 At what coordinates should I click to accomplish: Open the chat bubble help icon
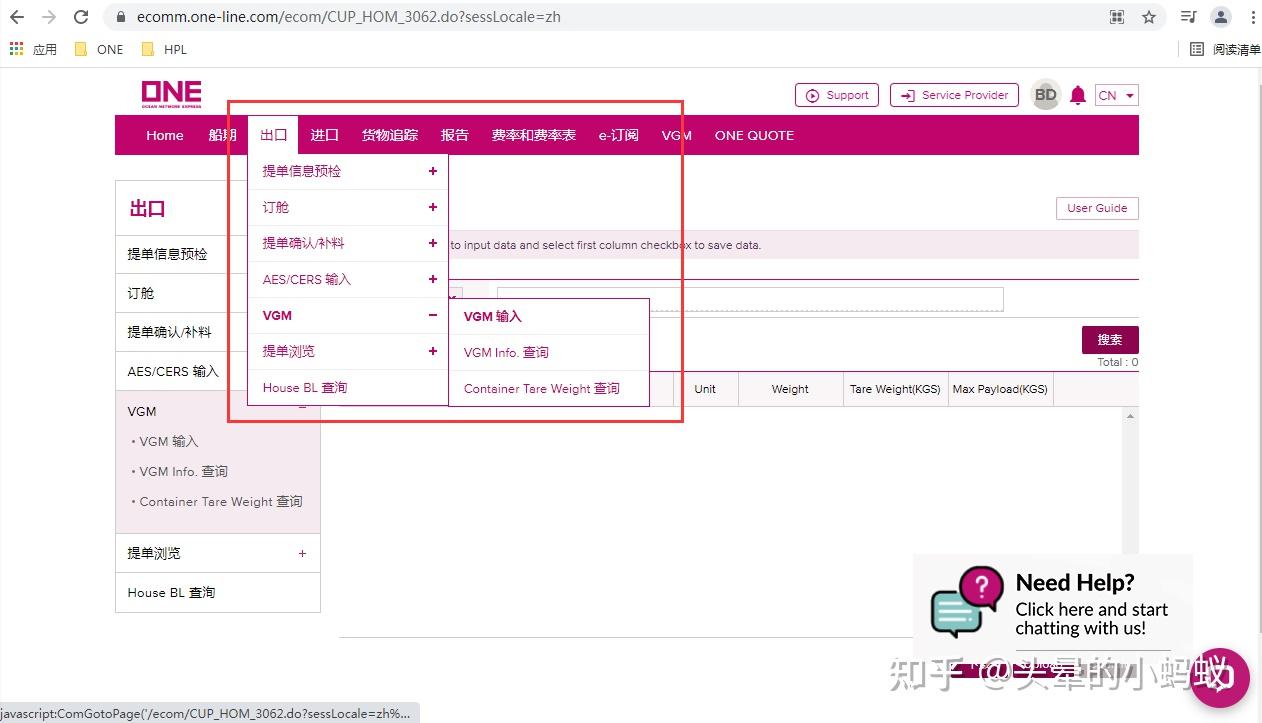click(x=1221, y=678)
